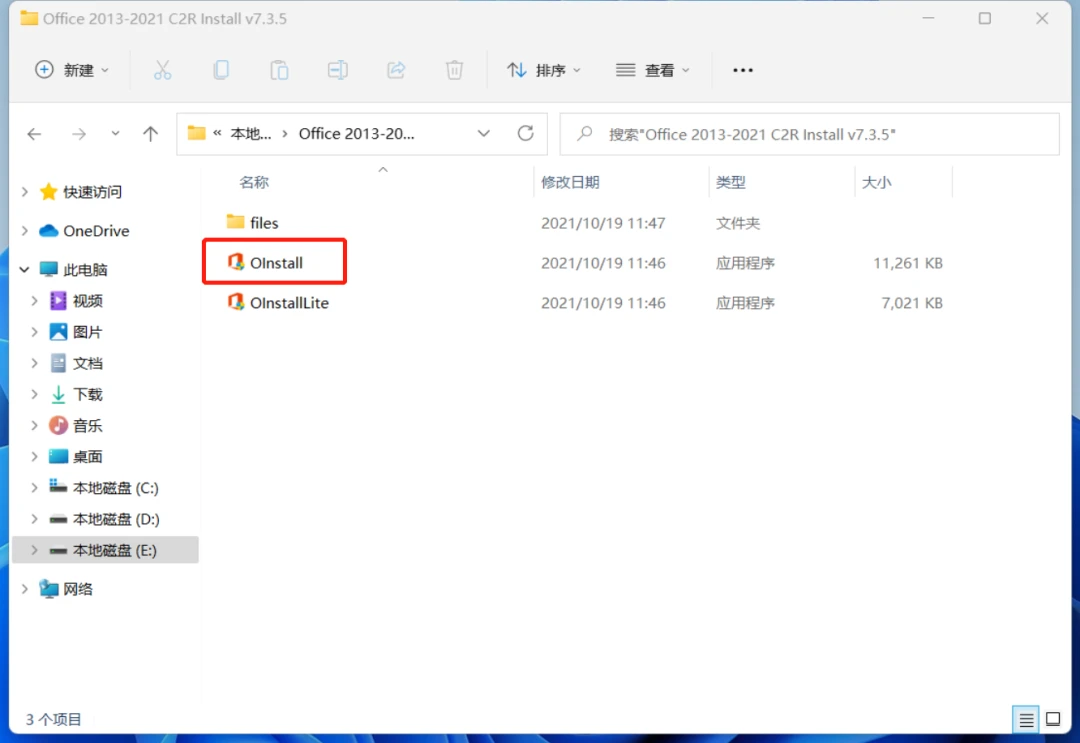Select the OInstallLite application icon
The height and width of the screenshot is (743, 1080).
coord(236,302)
